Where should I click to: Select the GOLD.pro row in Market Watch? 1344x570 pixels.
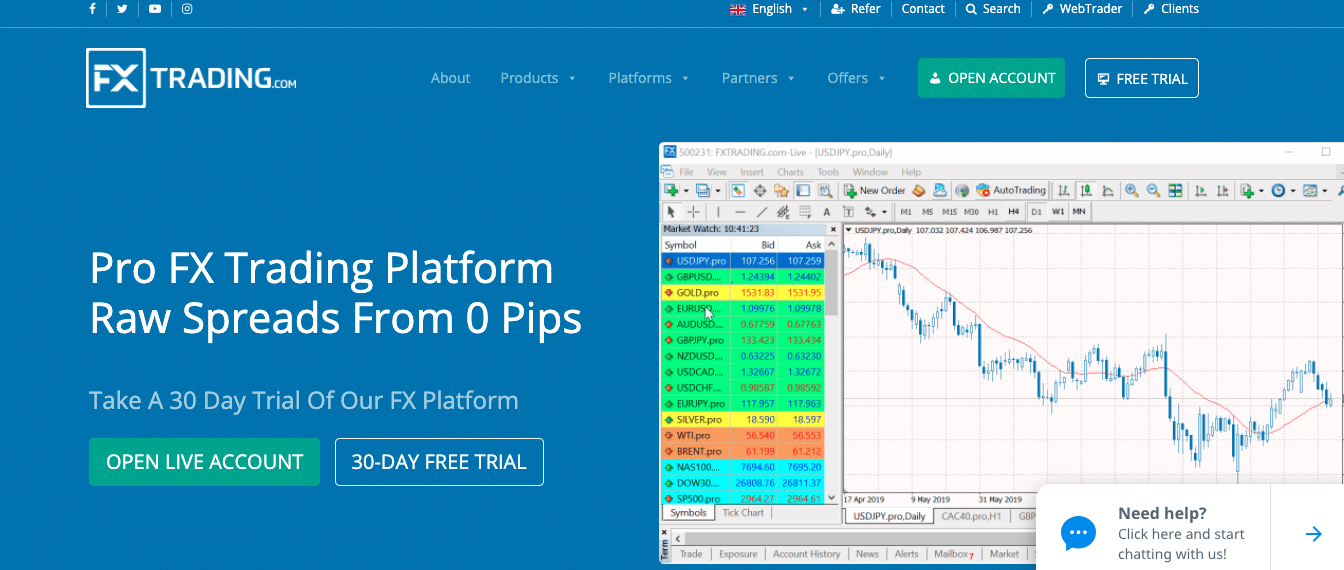743,292
